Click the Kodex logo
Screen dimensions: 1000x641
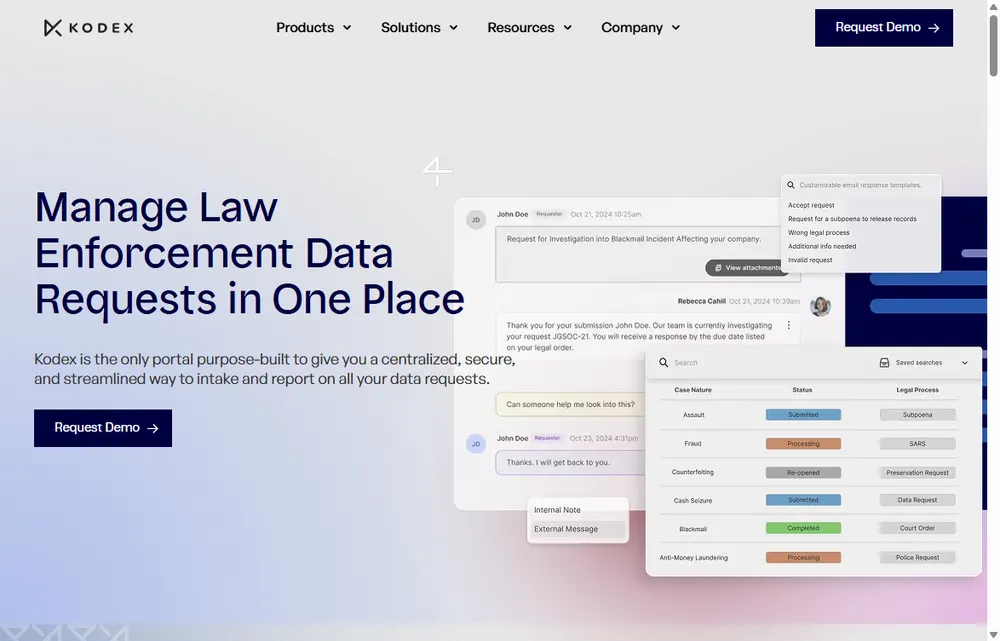point(89,27)
